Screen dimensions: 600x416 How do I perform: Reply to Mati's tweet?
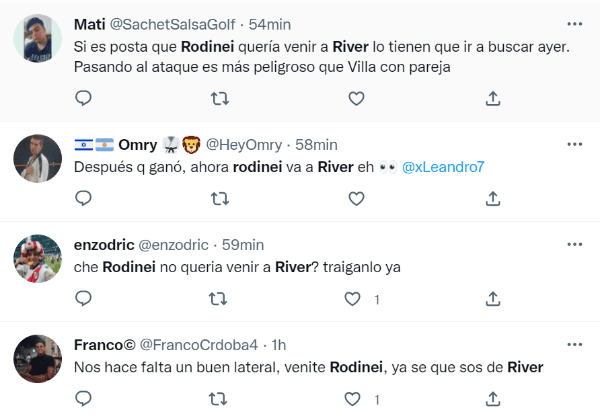84,98
